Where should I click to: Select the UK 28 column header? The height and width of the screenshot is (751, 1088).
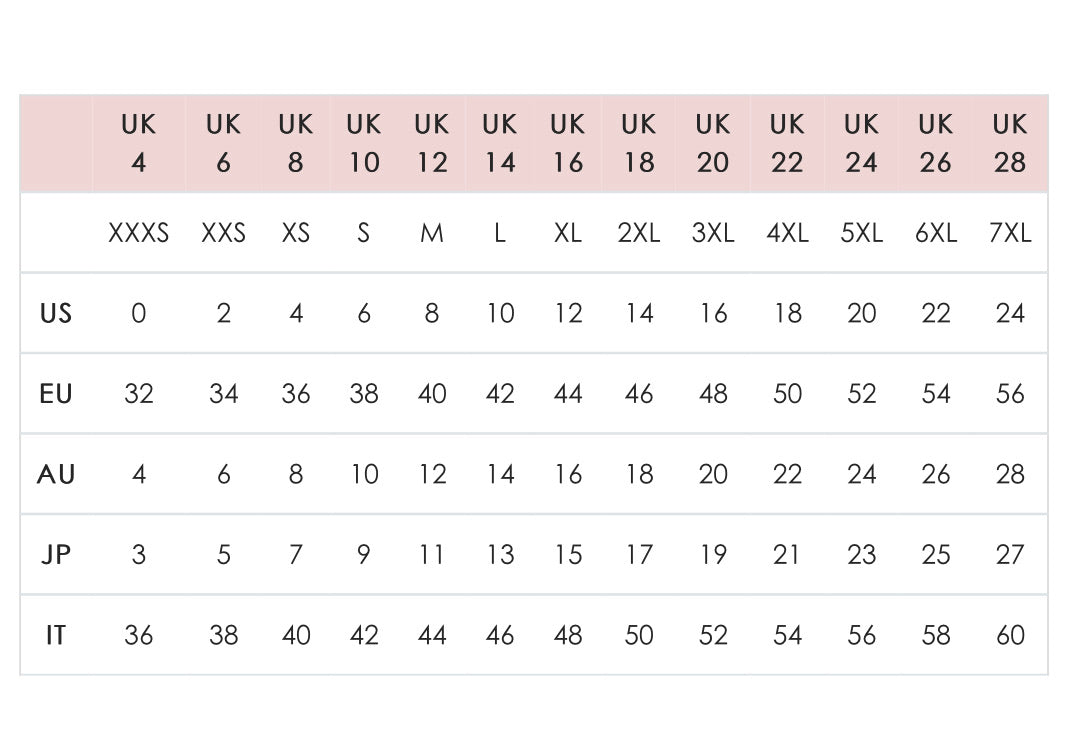pyautogui.click(x=1010, y=144)
